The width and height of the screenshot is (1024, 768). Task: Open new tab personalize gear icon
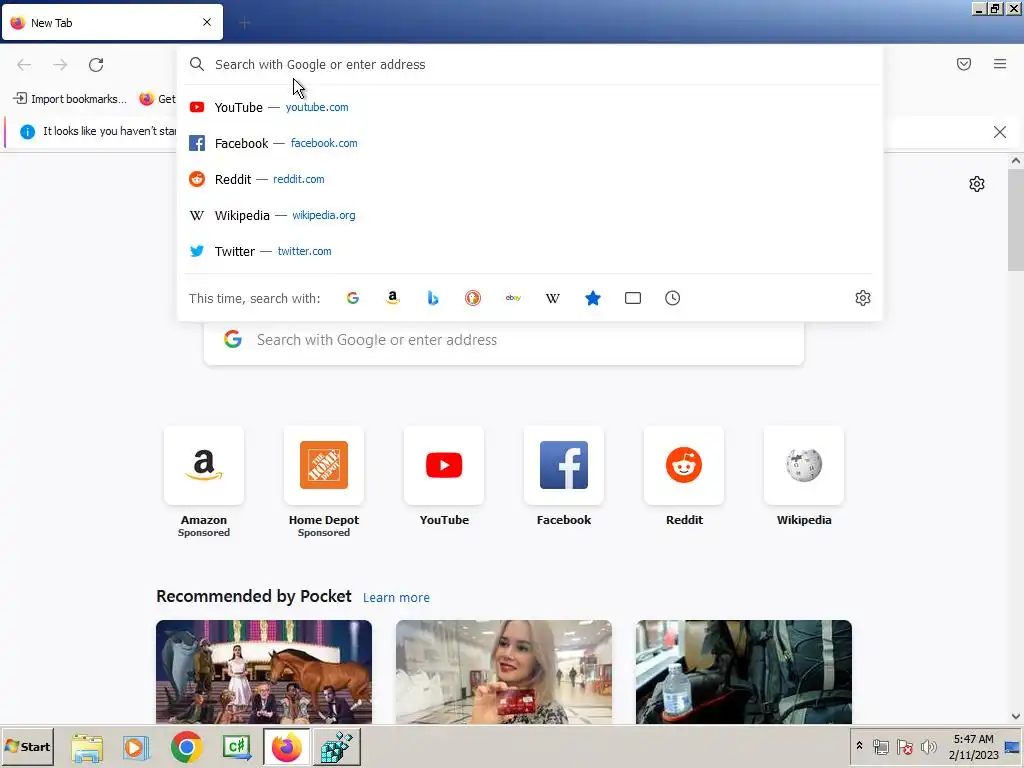(977, 184)
